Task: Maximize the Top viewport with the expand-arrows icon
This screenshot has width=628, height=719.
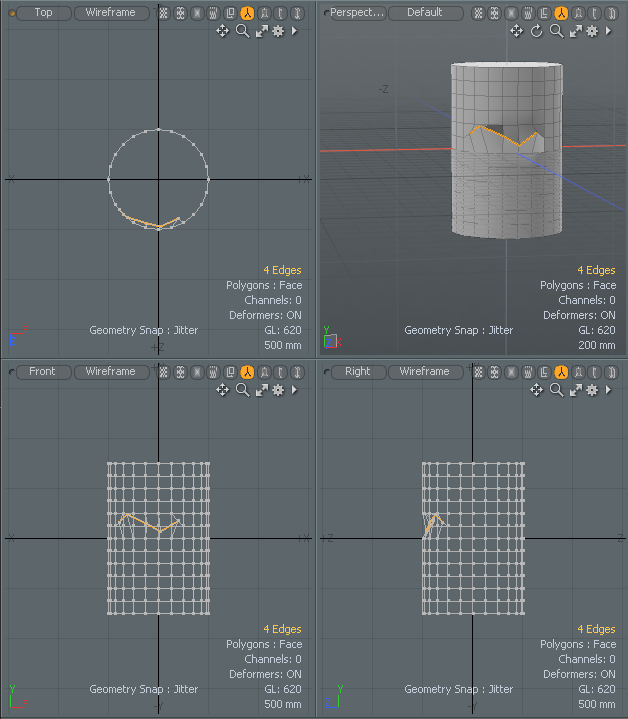Action: (x=261, y=31)
